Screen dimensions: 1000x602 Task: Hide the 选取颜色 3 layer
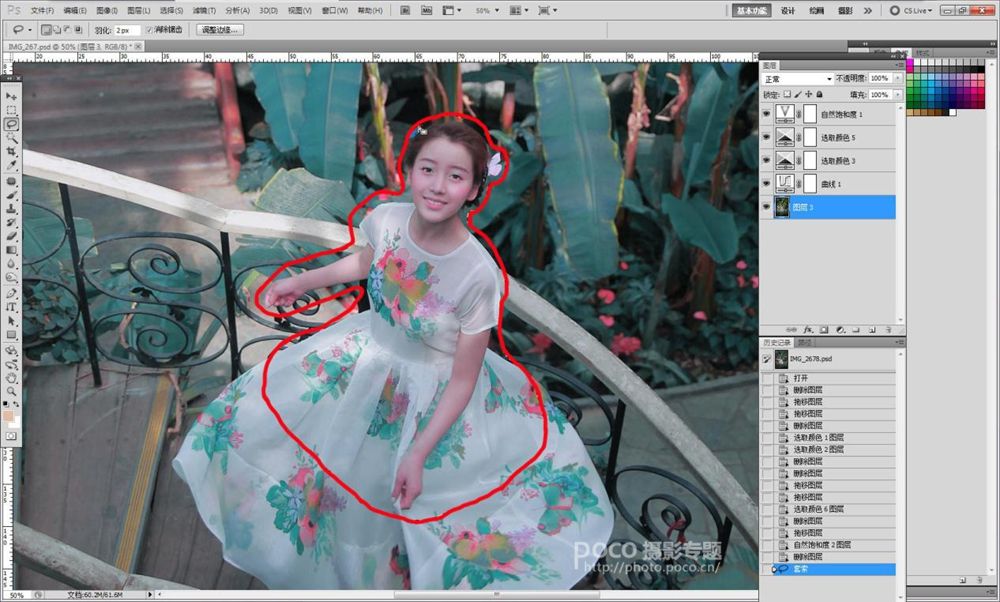pos(767,160)
